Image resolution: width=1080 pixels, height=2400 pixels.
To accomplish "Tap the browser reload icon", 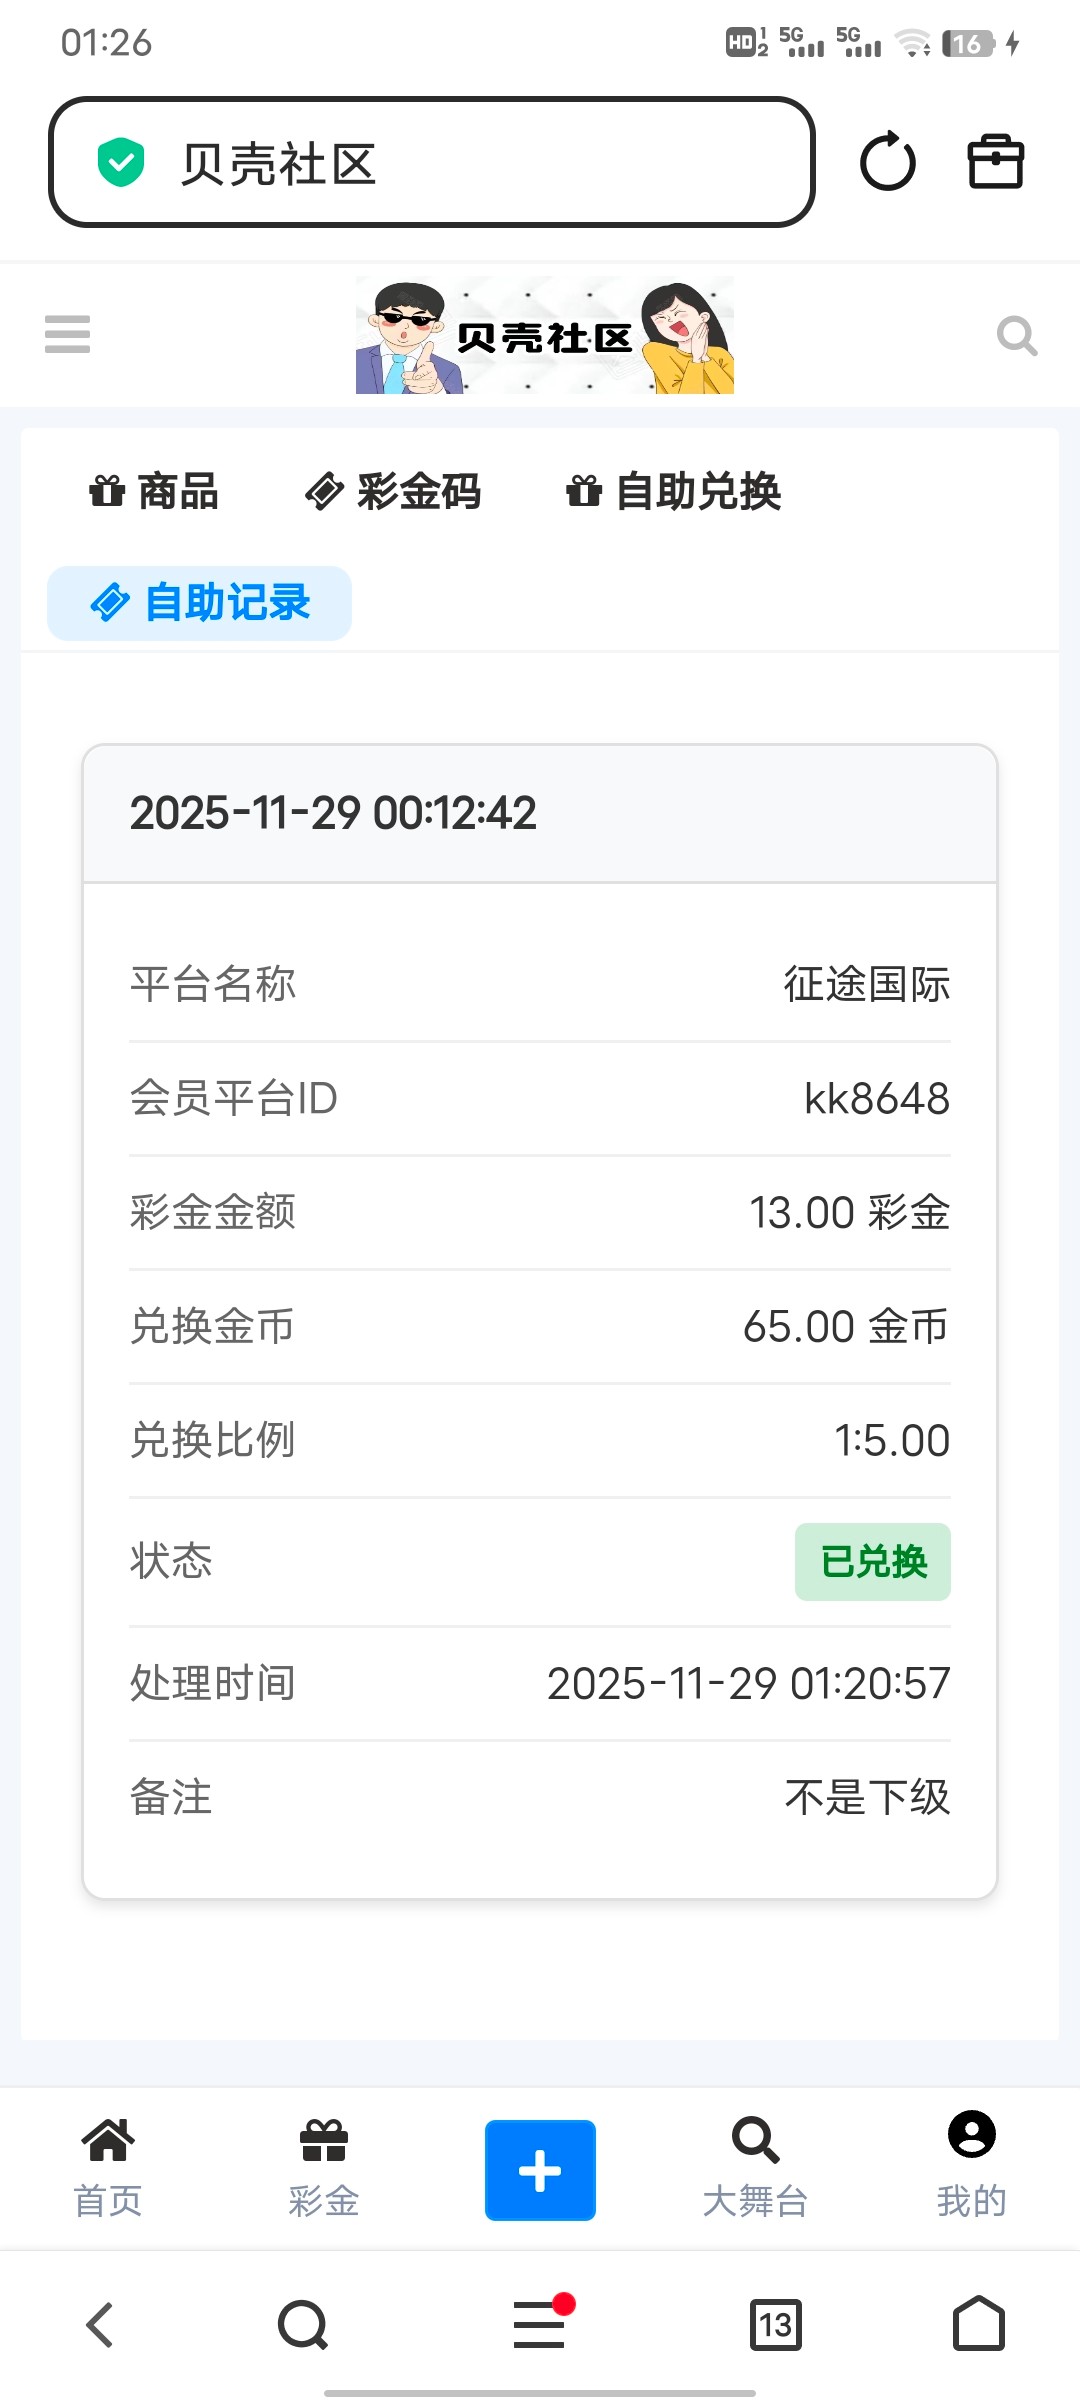I will click(x=887, y=162).
